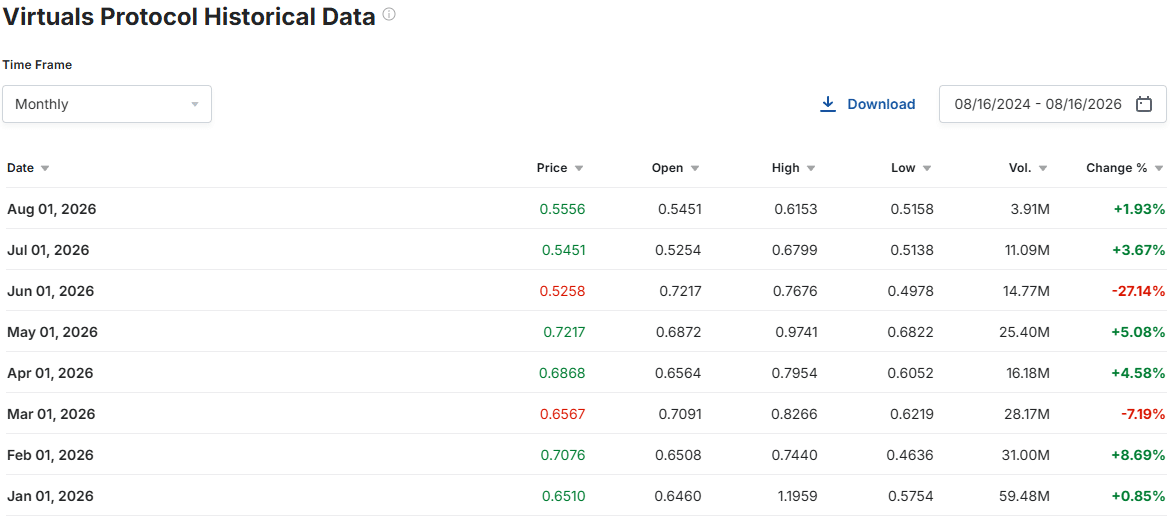Click the low value 0.4978
The image size is (1176, 516).
click(912, 291)
